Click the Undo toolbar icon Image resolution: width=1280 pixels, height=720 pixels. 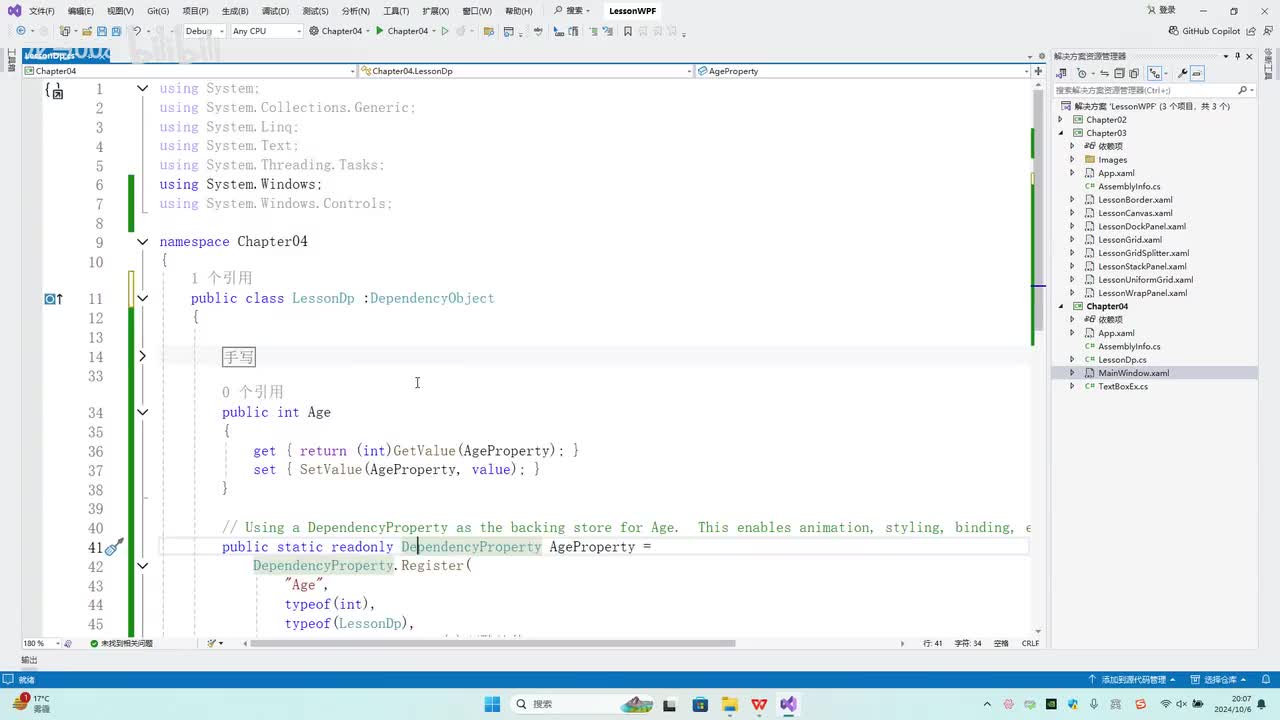137,31
